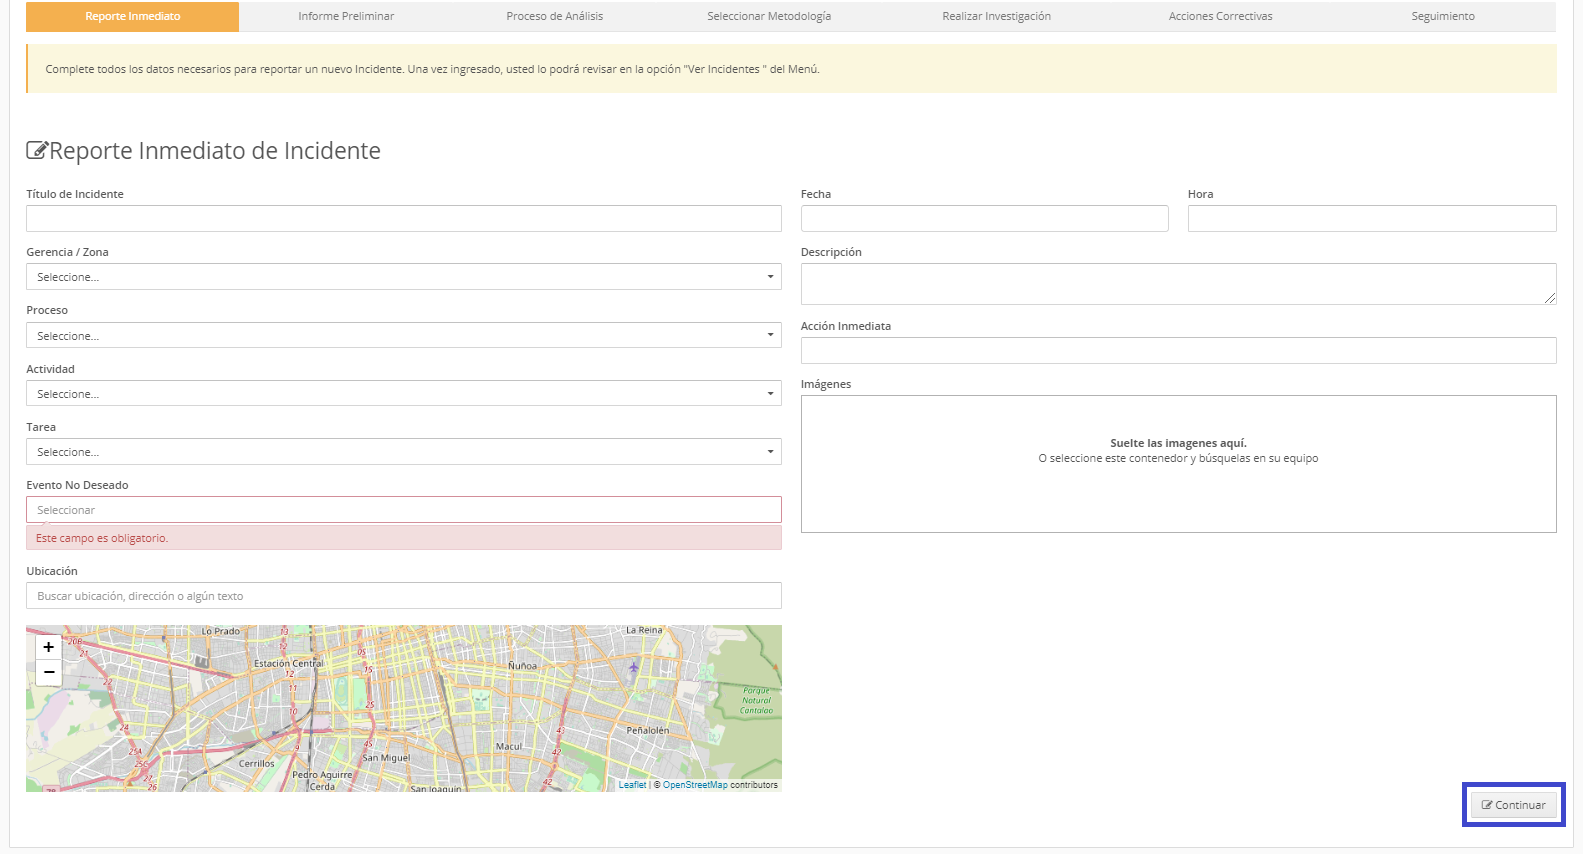This screenshot has height=854, width=1583.
Task: Focus the Descripción text area
Action: [x=1179, y=284]
